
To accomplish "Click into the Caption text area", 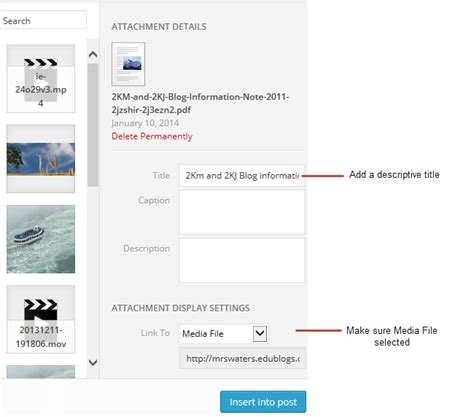I will pos(242,212).
